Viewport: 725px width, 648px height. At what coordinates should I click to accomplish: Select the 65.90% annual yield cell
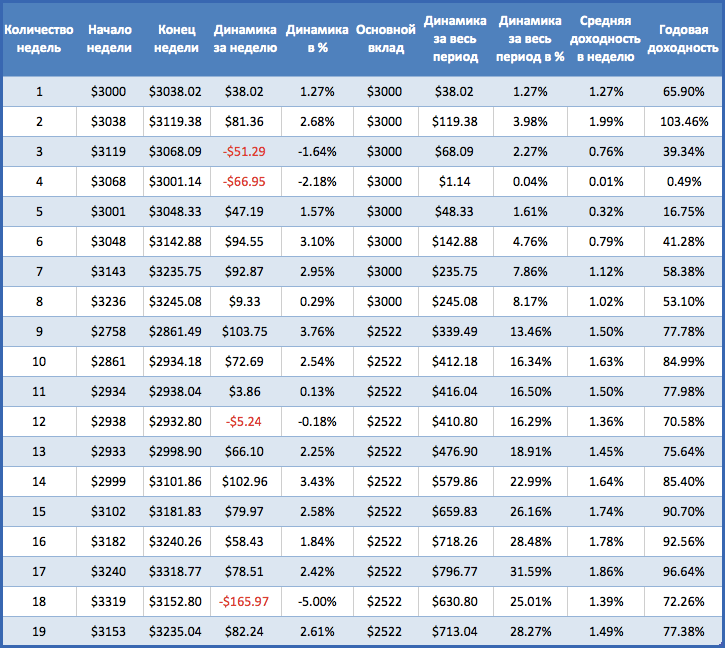(683, 92)
